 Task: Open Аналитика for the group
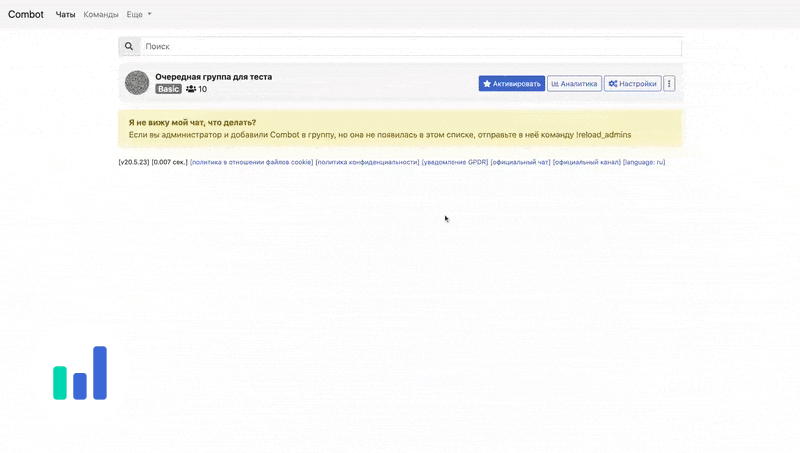(x=574, y=84)
